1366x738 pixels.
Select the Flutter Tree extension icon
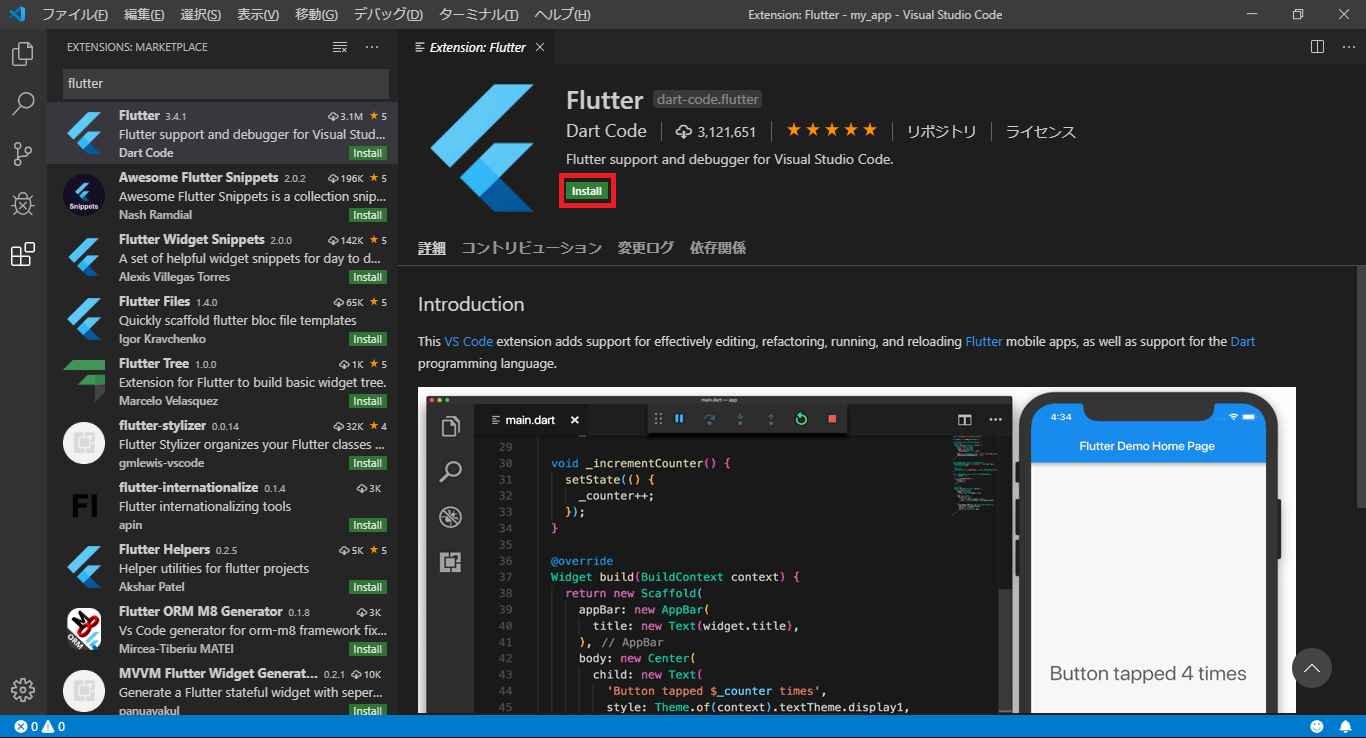coord(84,381)
